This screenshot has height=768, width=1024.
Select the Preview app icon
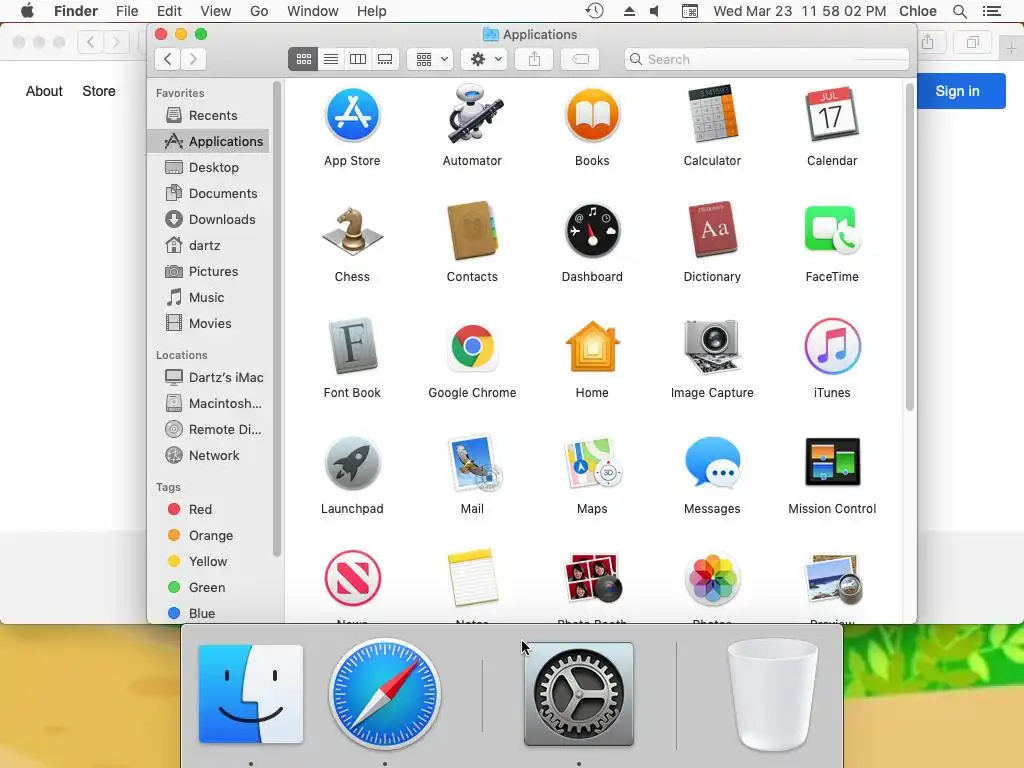[834, 579]
